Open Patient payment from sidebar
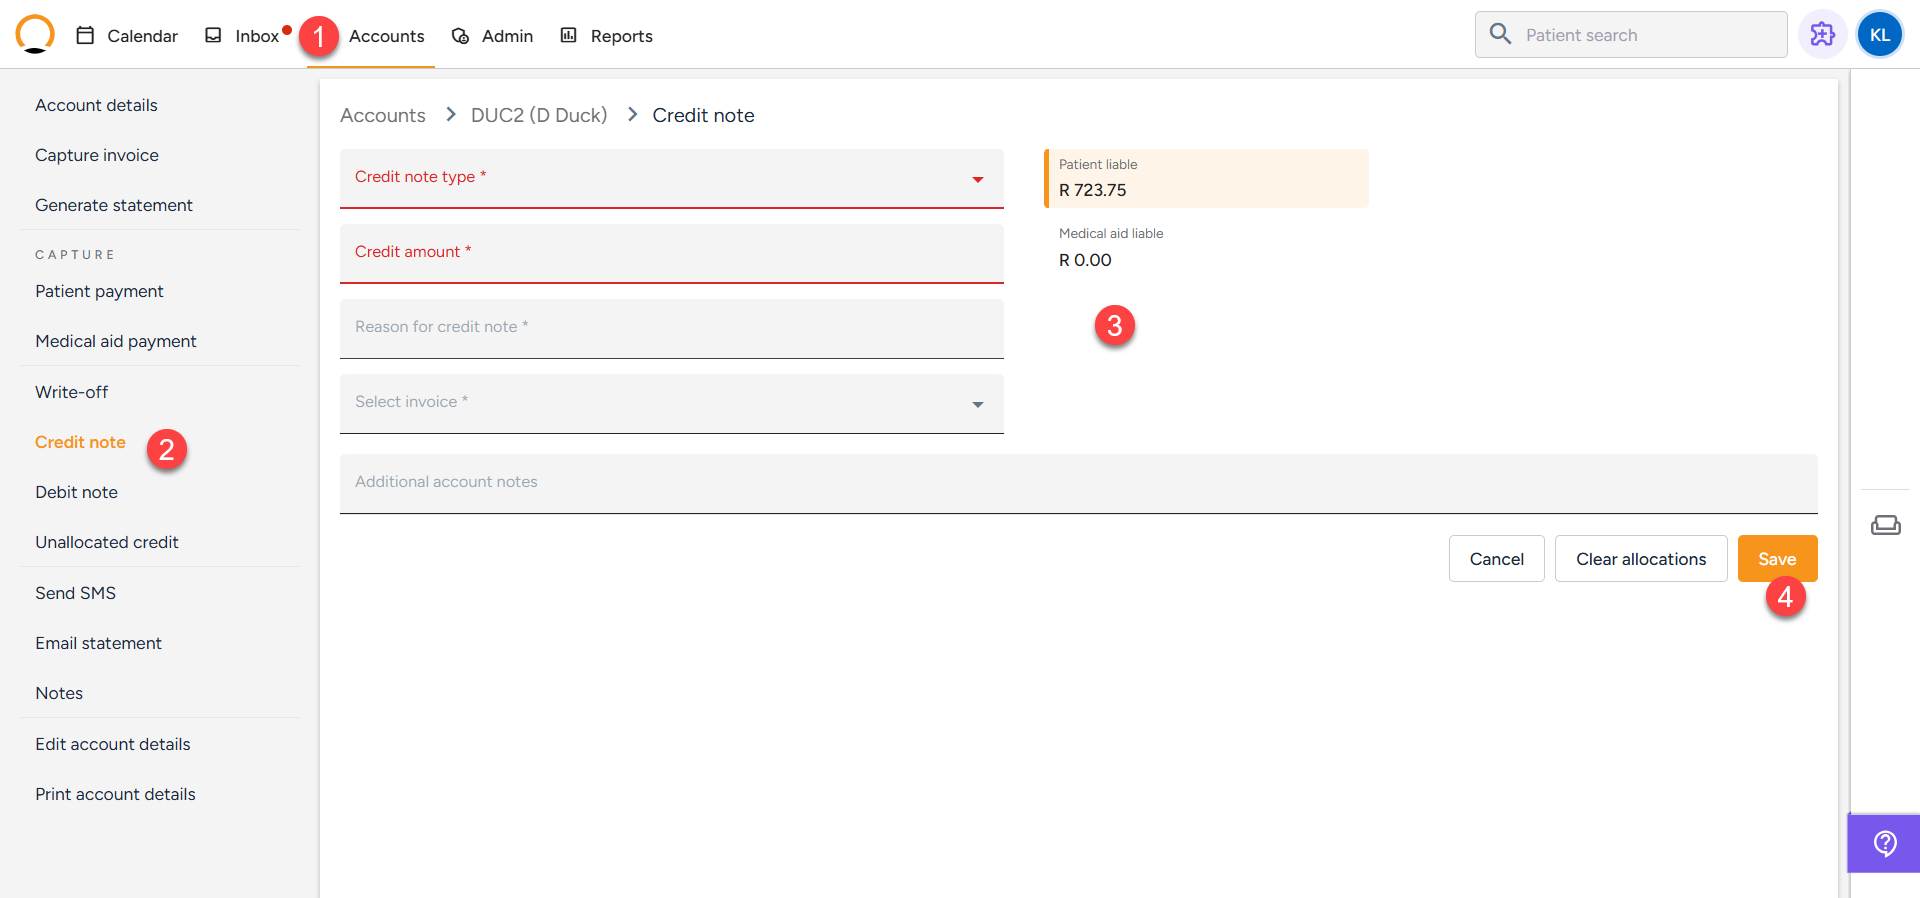Screen dimensions: 1920x898 (x=99, y=291)
